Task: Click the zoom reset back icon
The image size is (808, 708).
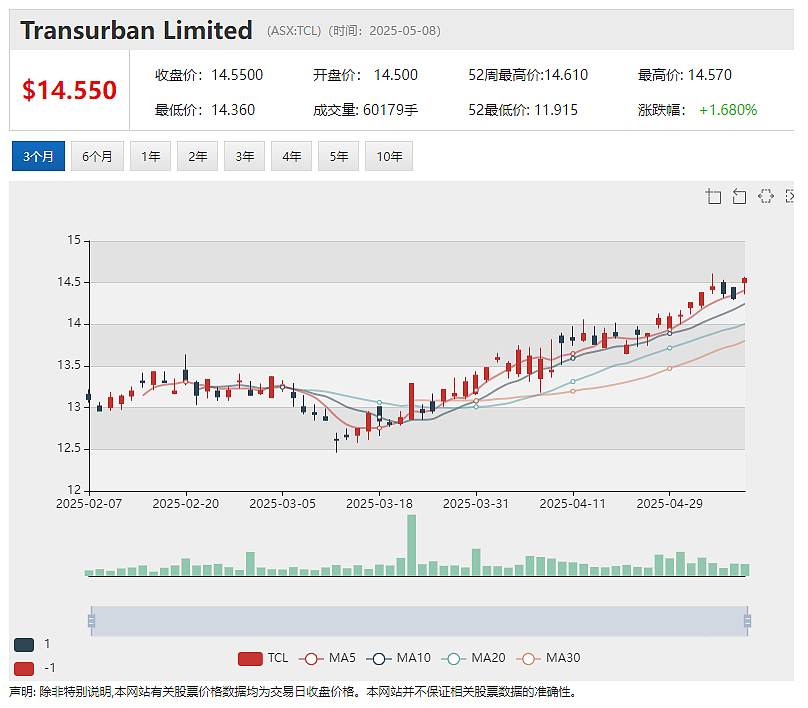Action: 739,196
